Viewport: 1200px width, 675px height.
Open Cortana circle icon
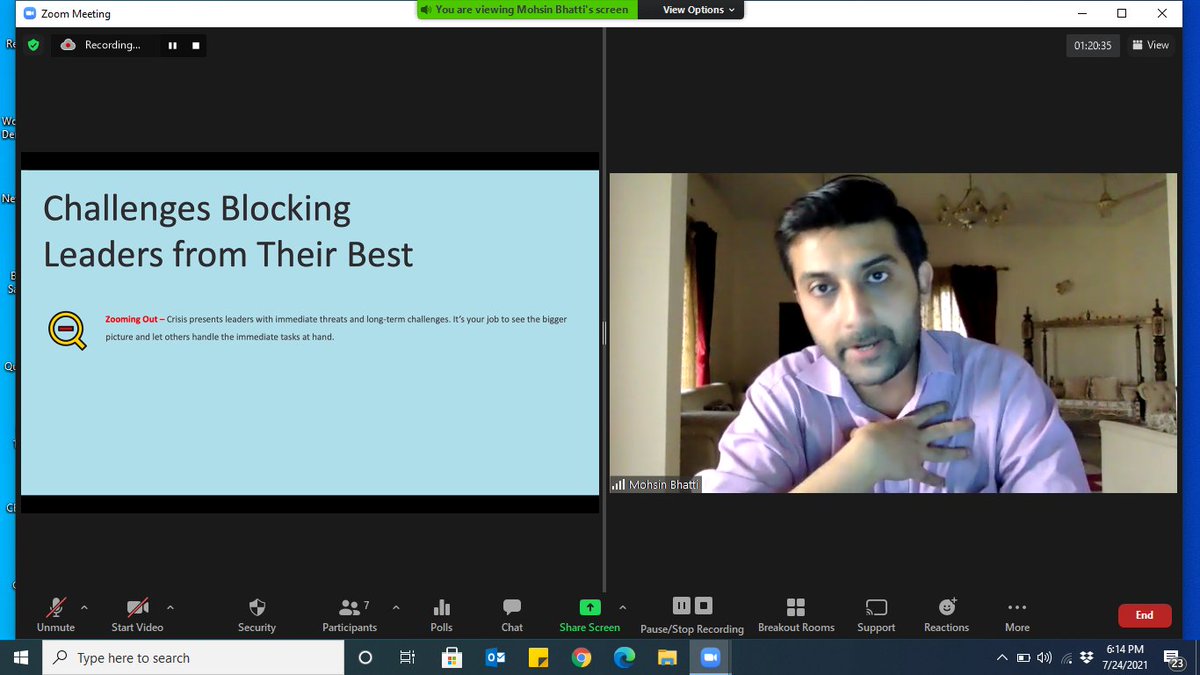pos(365,658)
